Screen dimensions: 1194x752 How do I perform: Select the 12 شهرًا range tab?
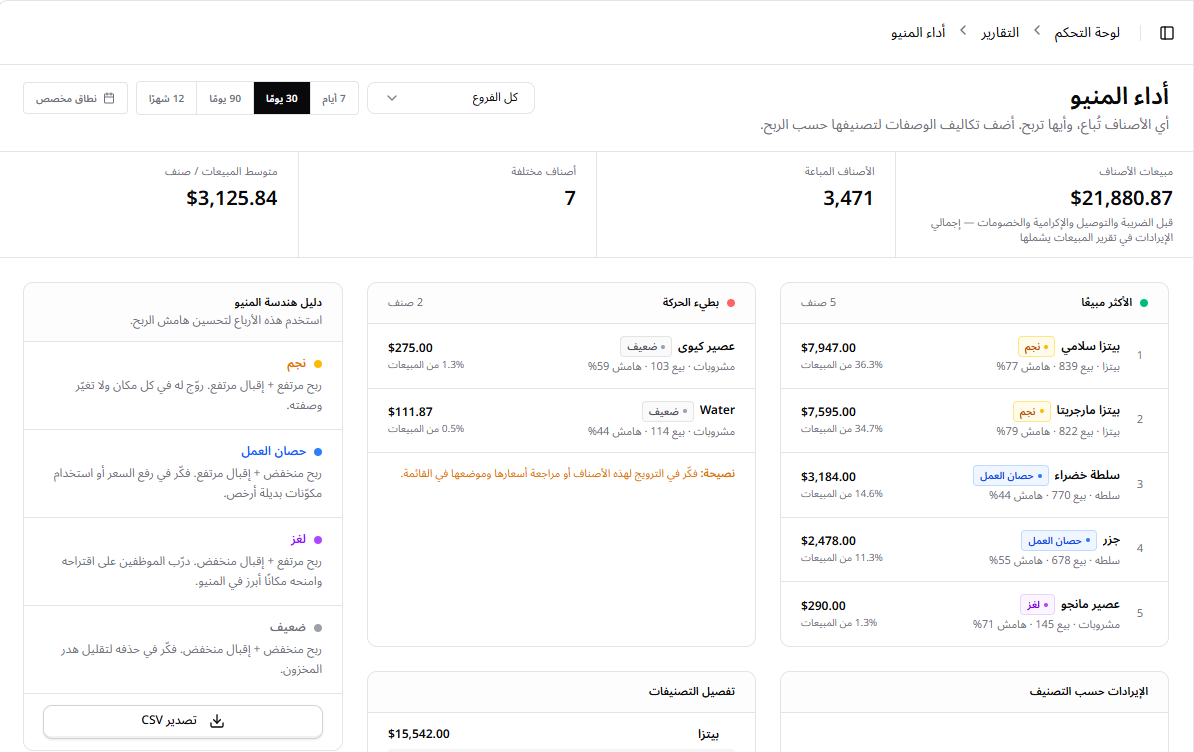tap(166, 98)
